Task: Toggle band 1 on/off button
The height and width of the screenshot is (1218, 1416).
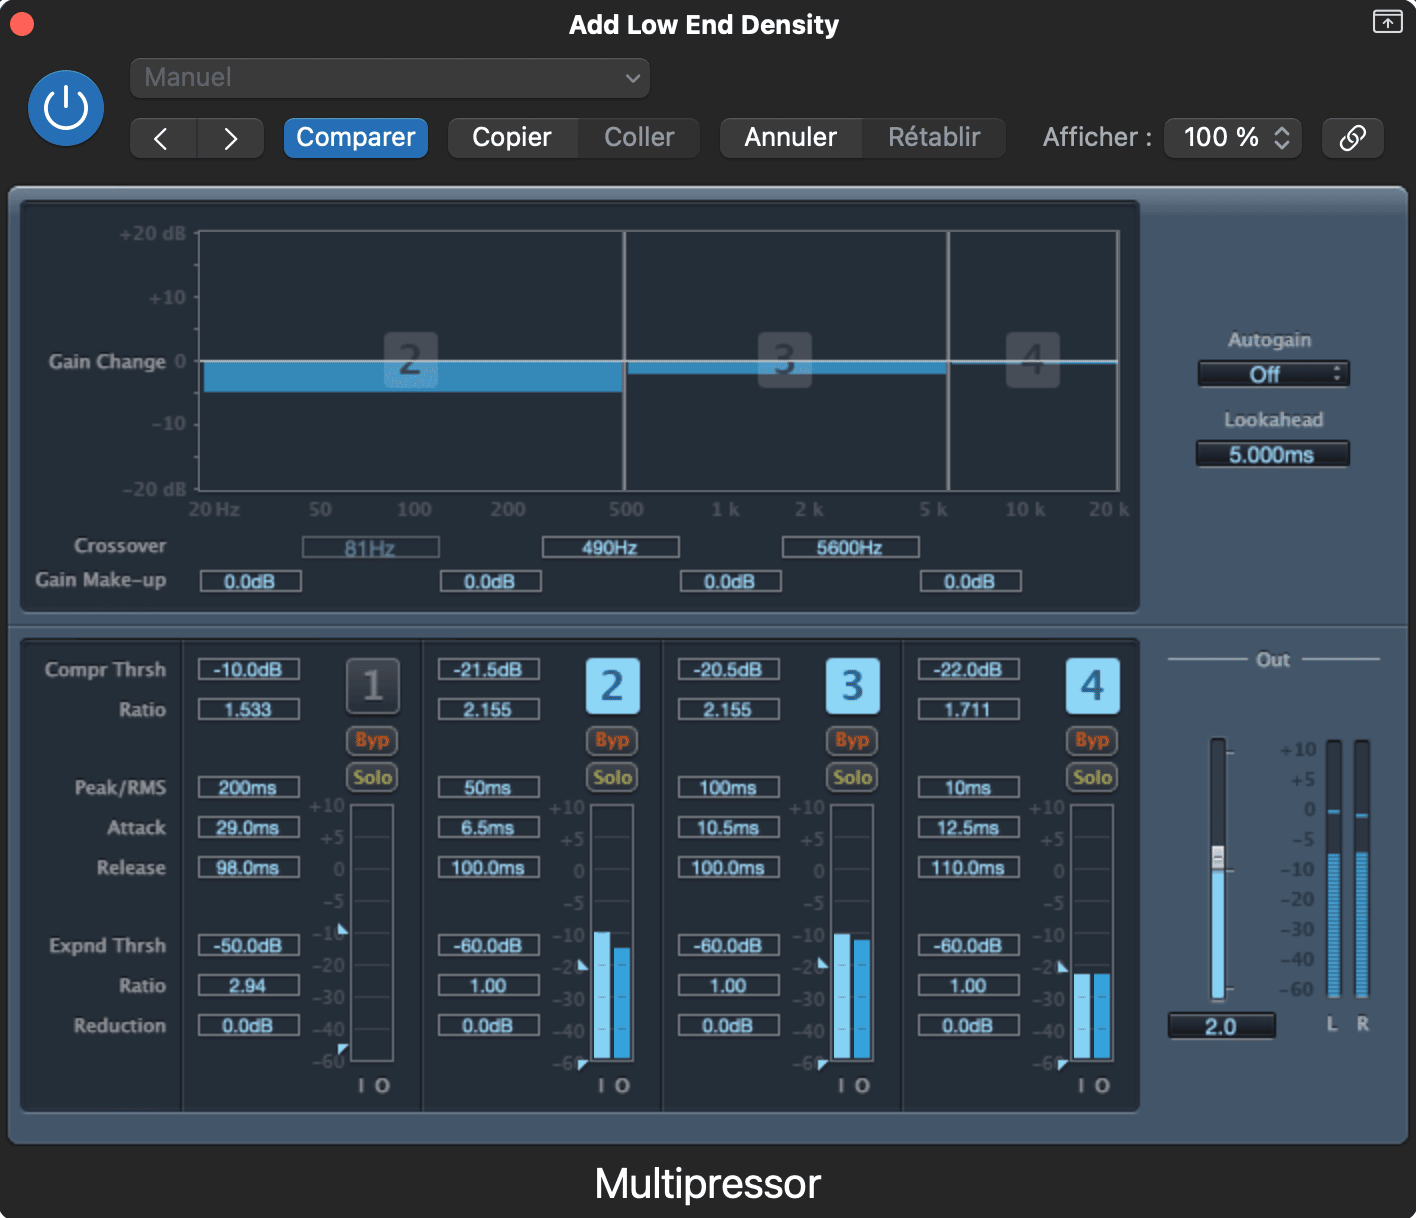Action: (372, 686)
